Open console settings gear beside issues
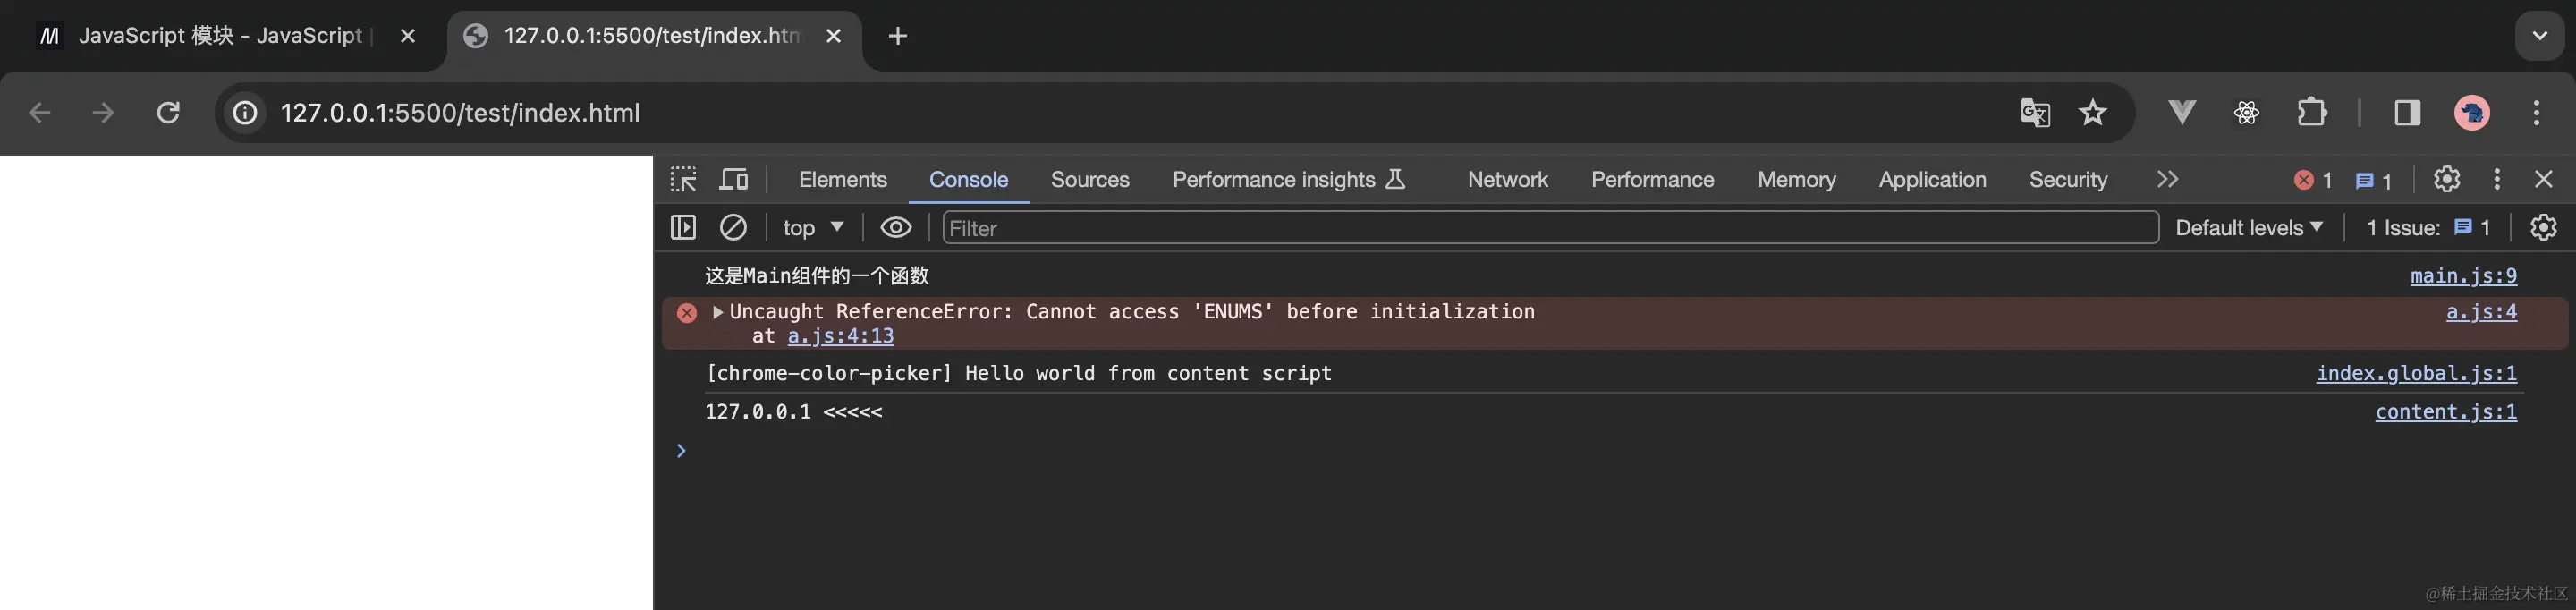 pyautogui.click(x=2543, y=228)
